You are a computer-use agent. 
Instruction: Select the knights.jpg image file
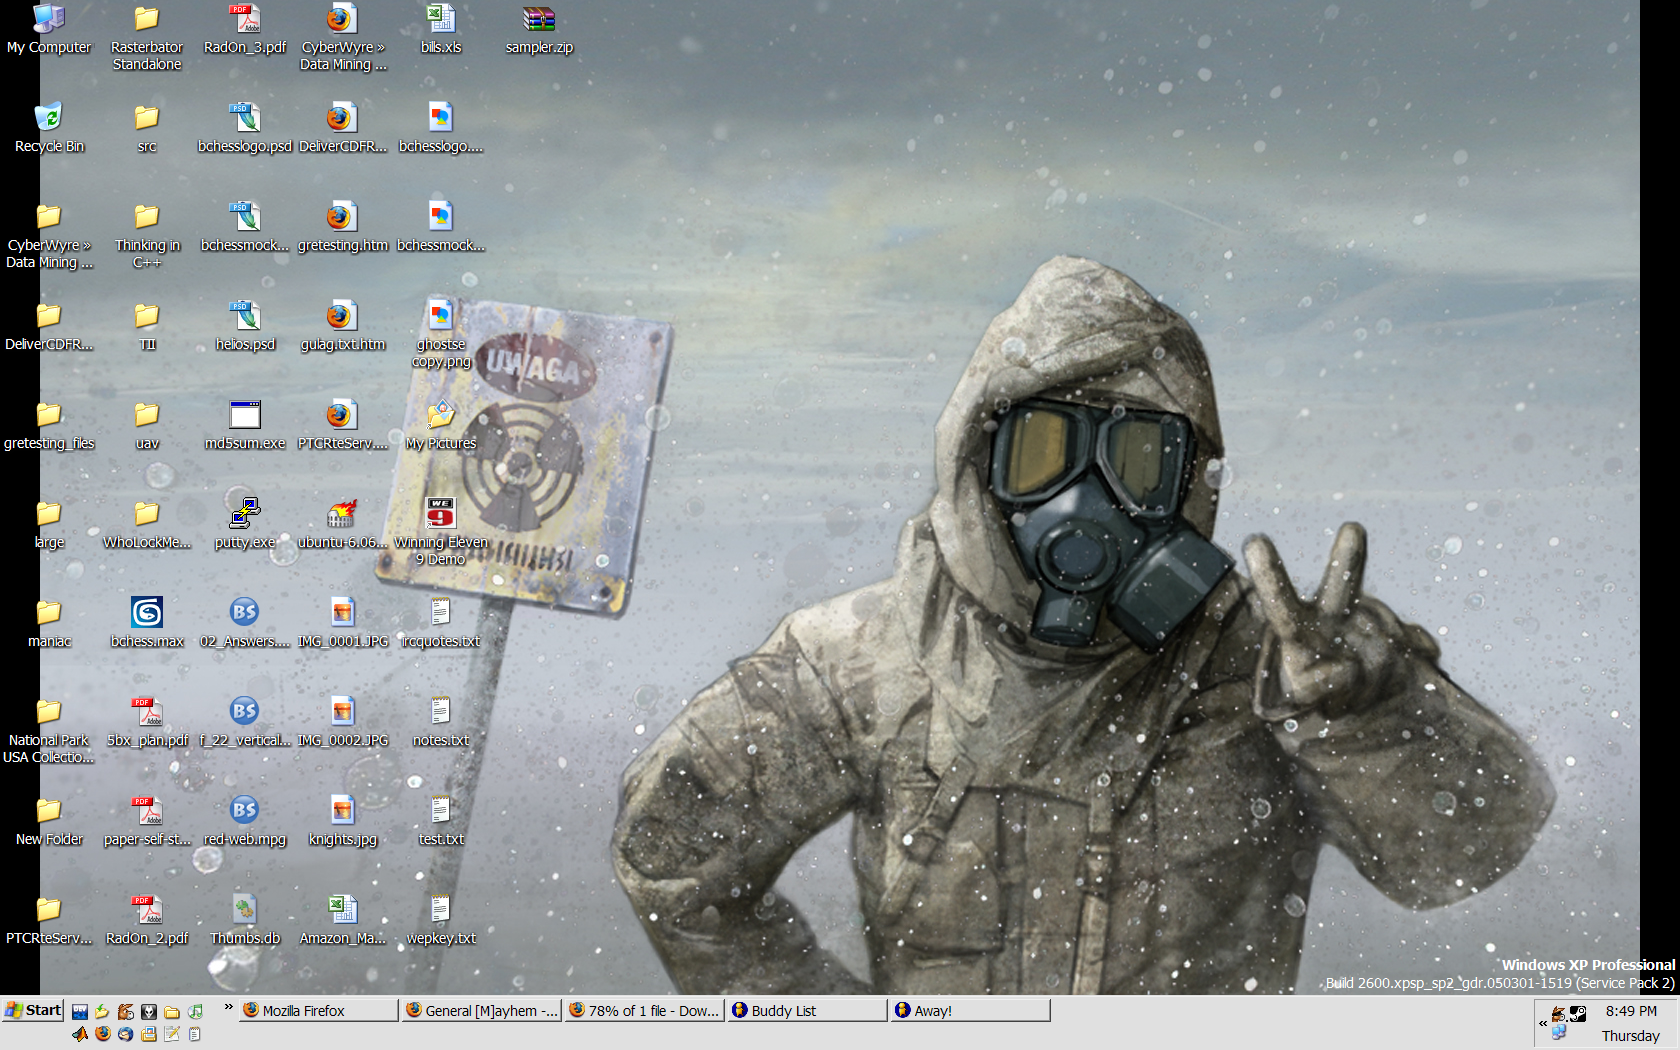[x=343, y=821]
